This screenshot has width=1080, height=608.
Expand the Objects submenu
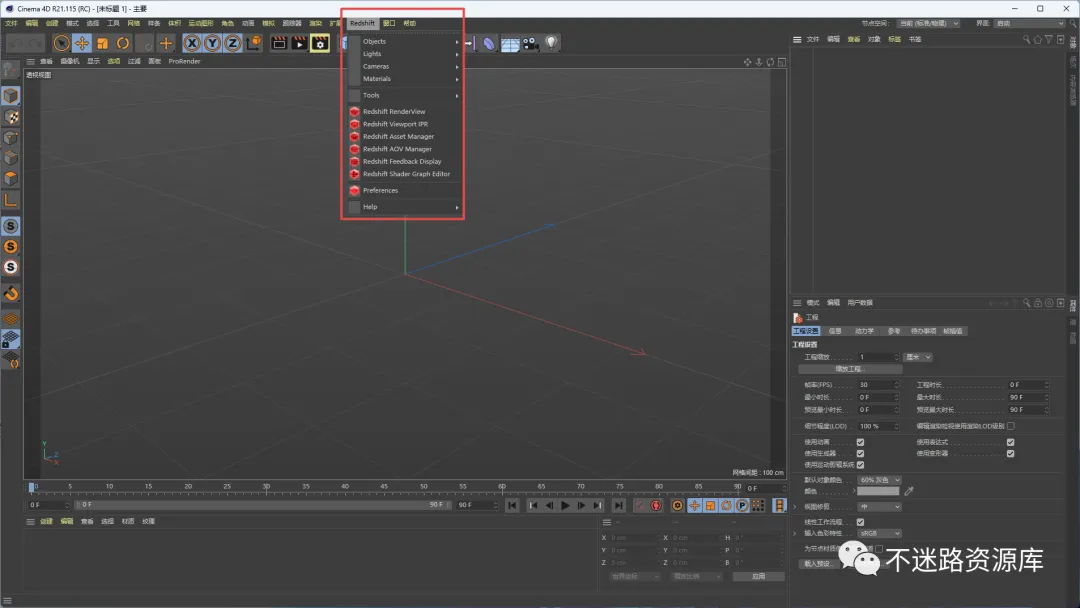pos(404,41)
